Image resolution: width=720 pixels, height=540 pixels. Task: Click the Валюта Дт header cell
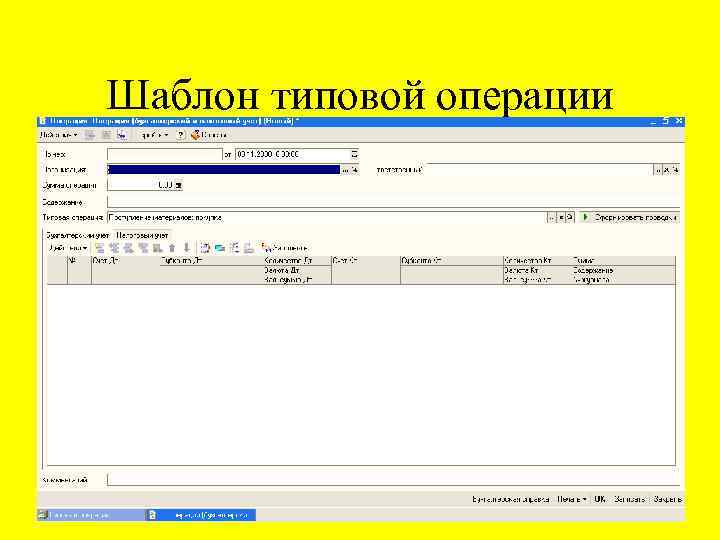tap(297, 270)
